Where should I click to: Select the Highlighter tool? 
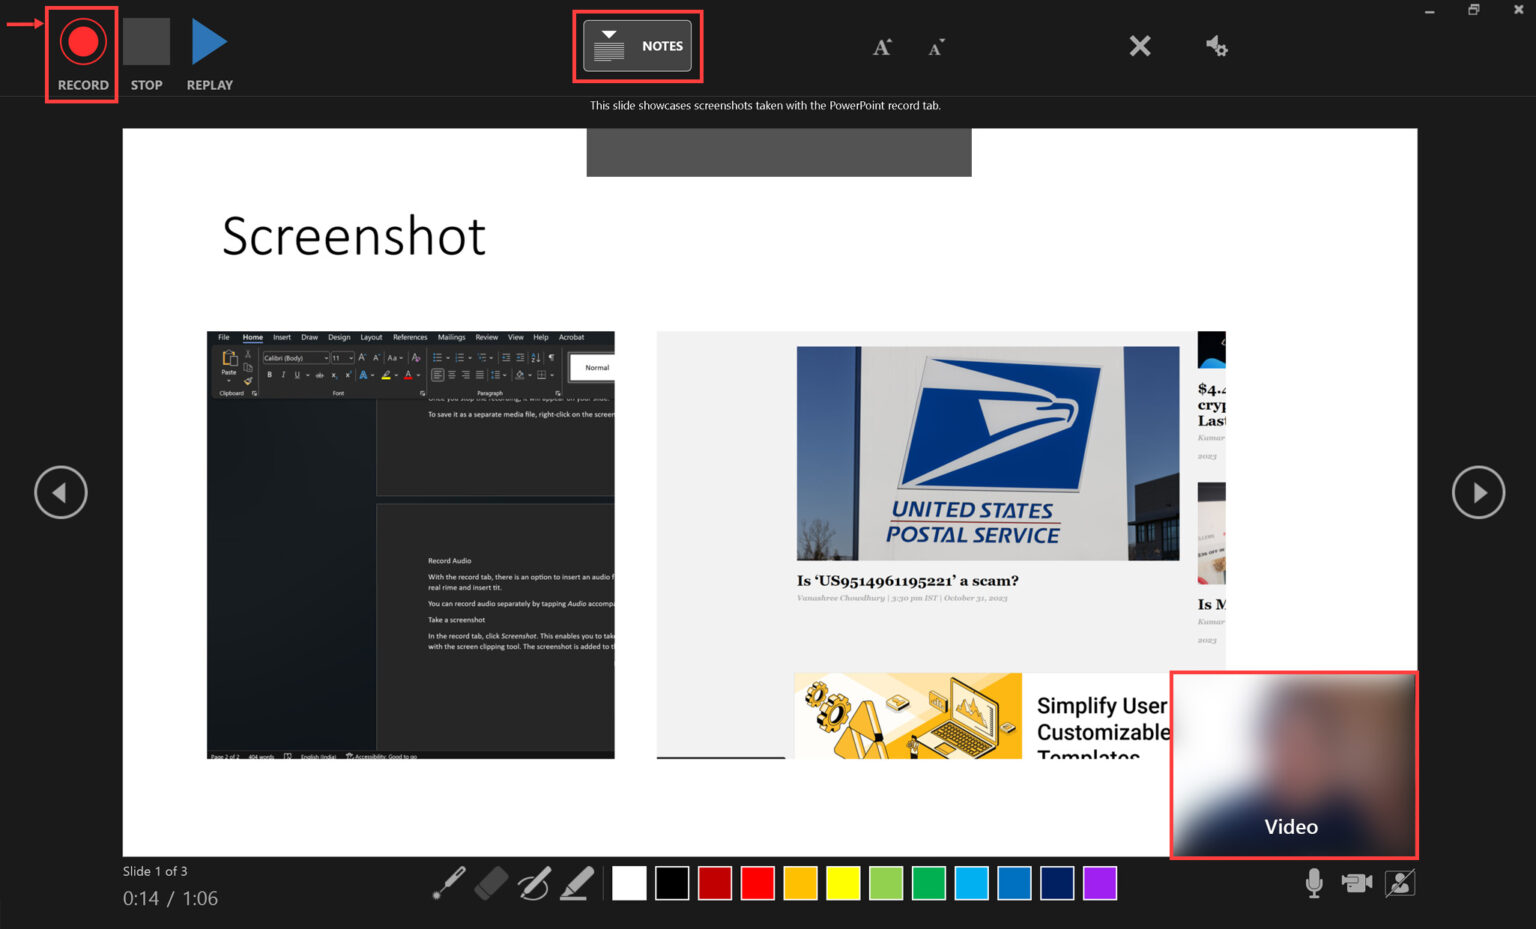click(x=577, y=883)
